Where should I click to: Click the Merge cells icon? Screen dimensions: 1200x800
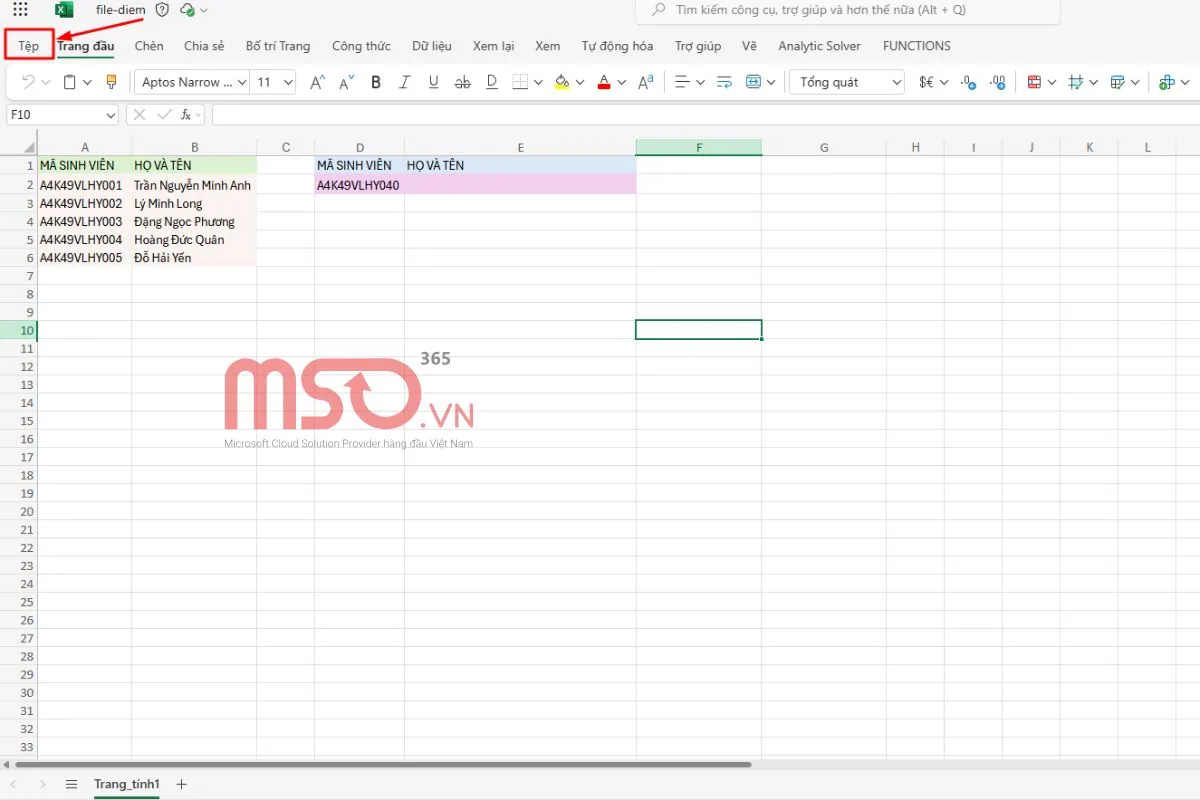[753, 82]
